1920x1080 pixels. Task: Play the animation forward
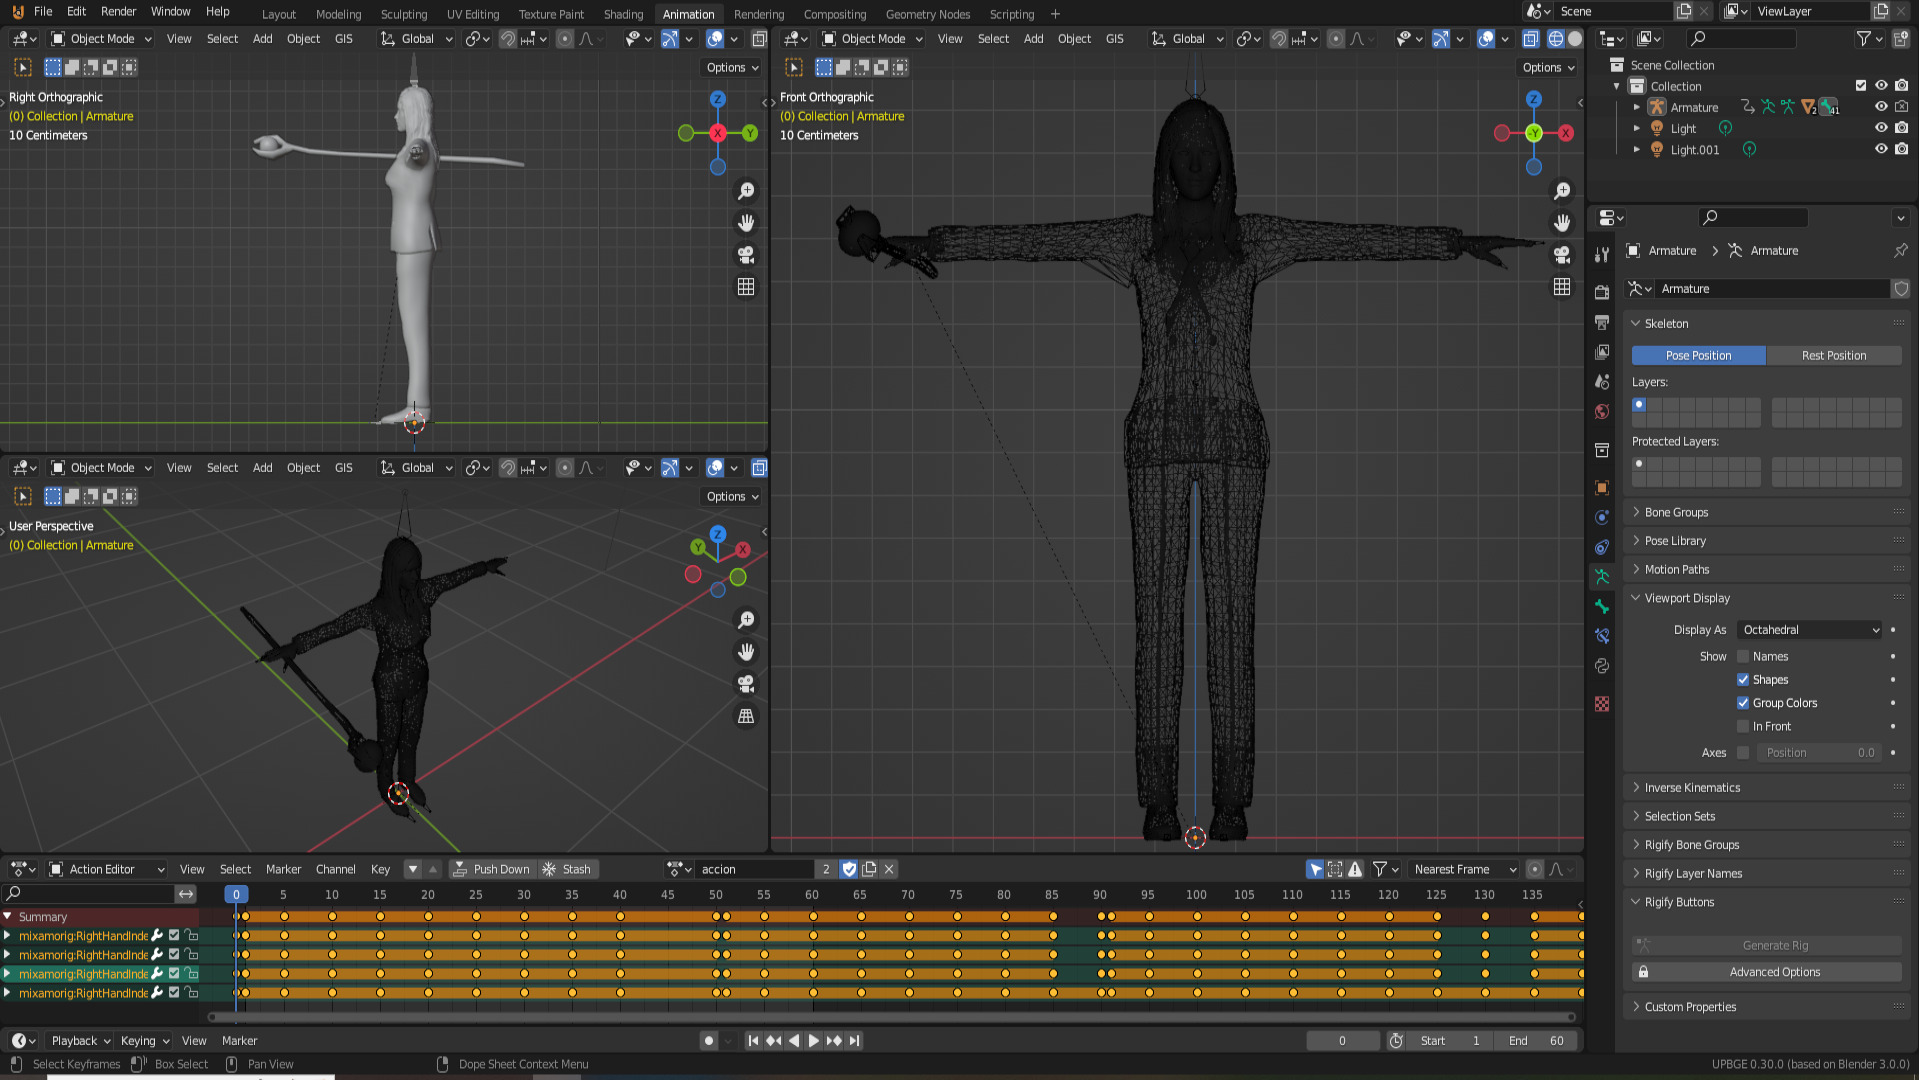tap(813, 1041)
